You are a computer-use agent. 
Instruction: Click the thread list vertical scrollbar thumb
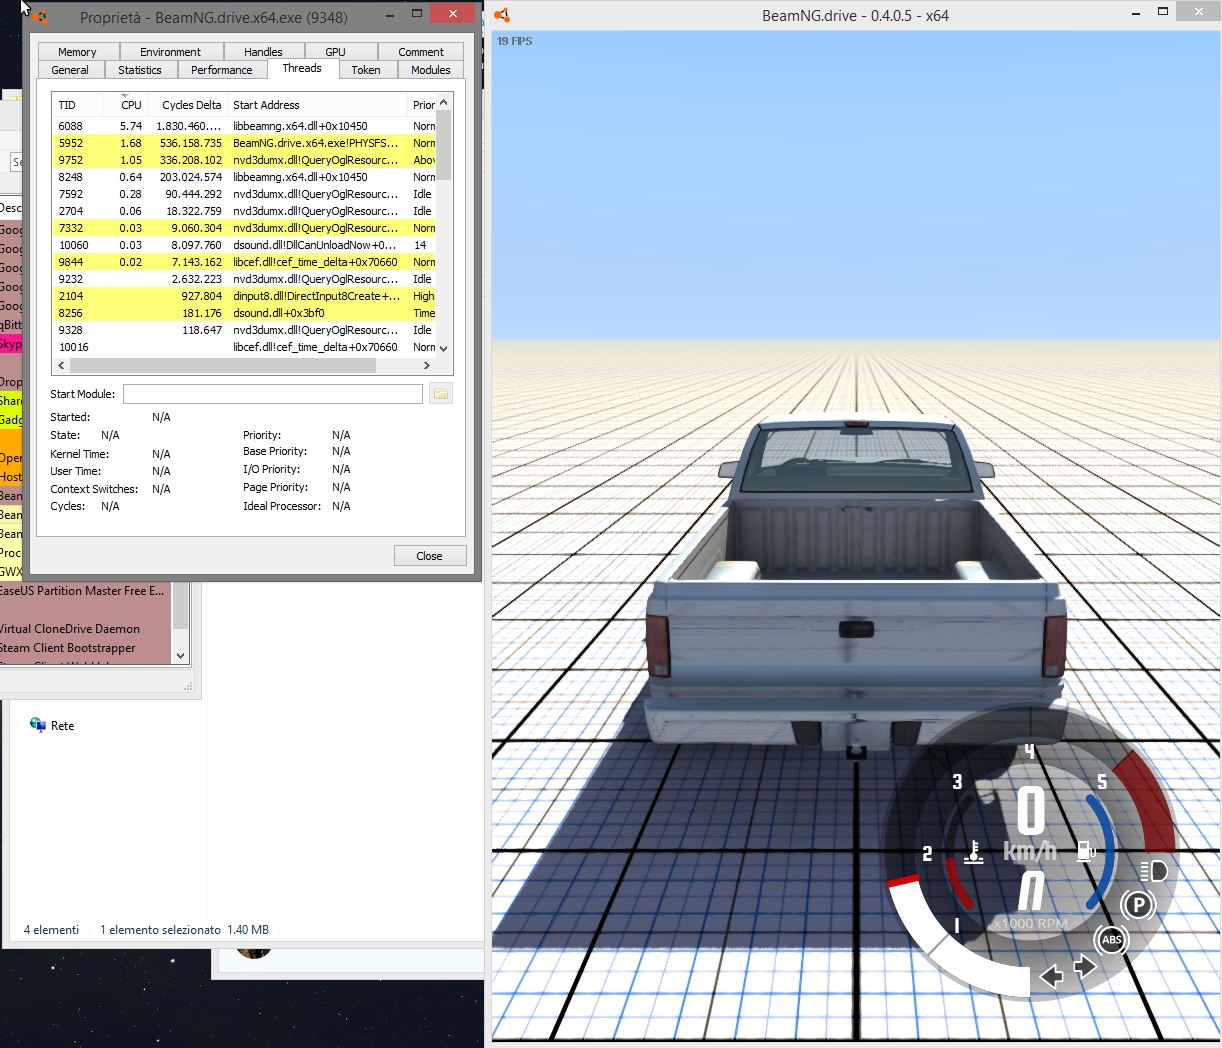click(x=444, y=145)
